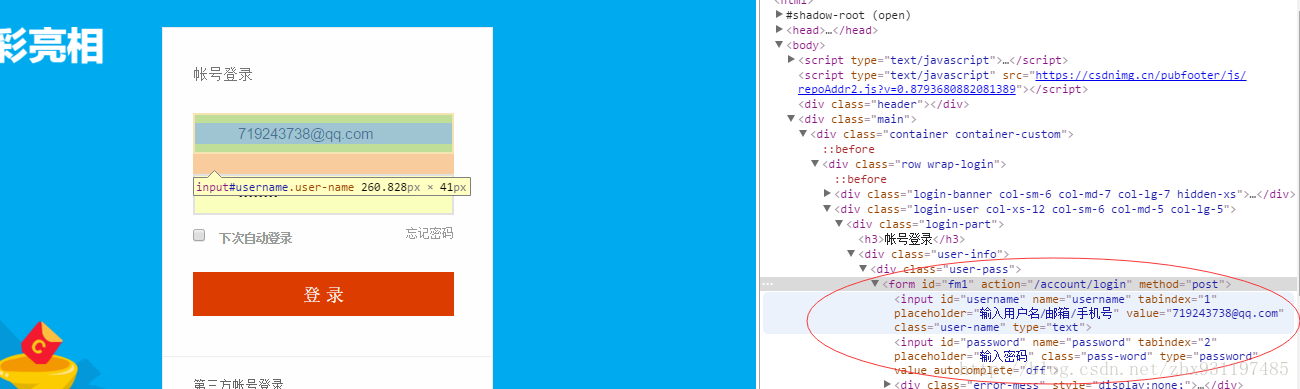Expand the error-mess div node
The width and height of the screenshot is (1300, 389).
click(x=888, y=384)
